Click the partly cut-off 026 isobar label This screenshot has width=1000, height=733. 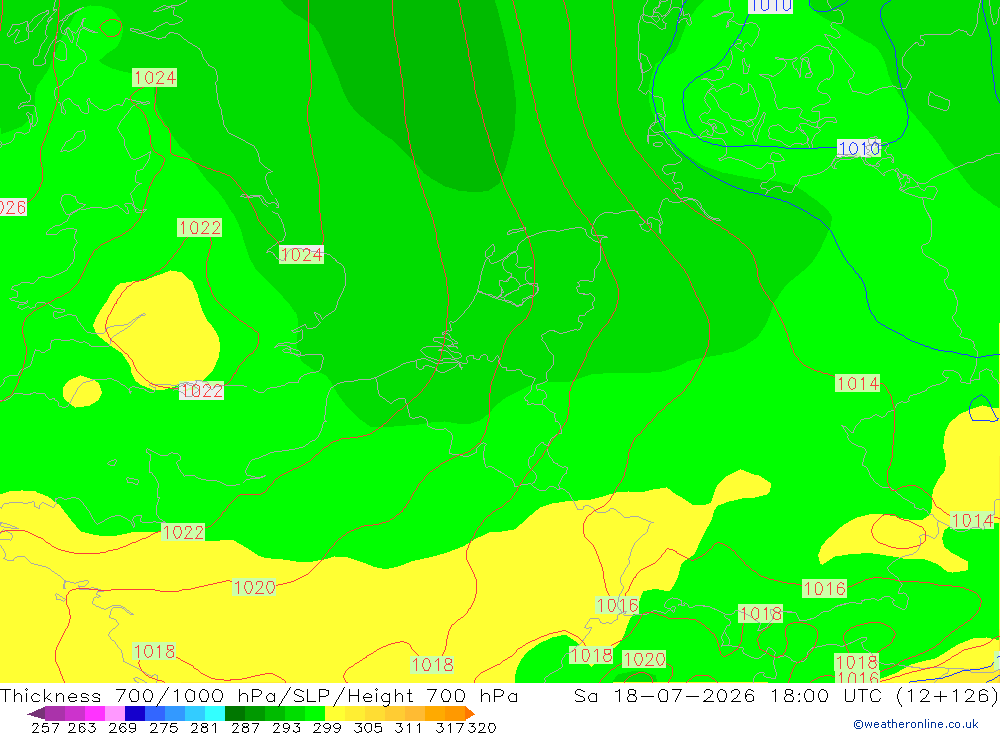[13, 207]
